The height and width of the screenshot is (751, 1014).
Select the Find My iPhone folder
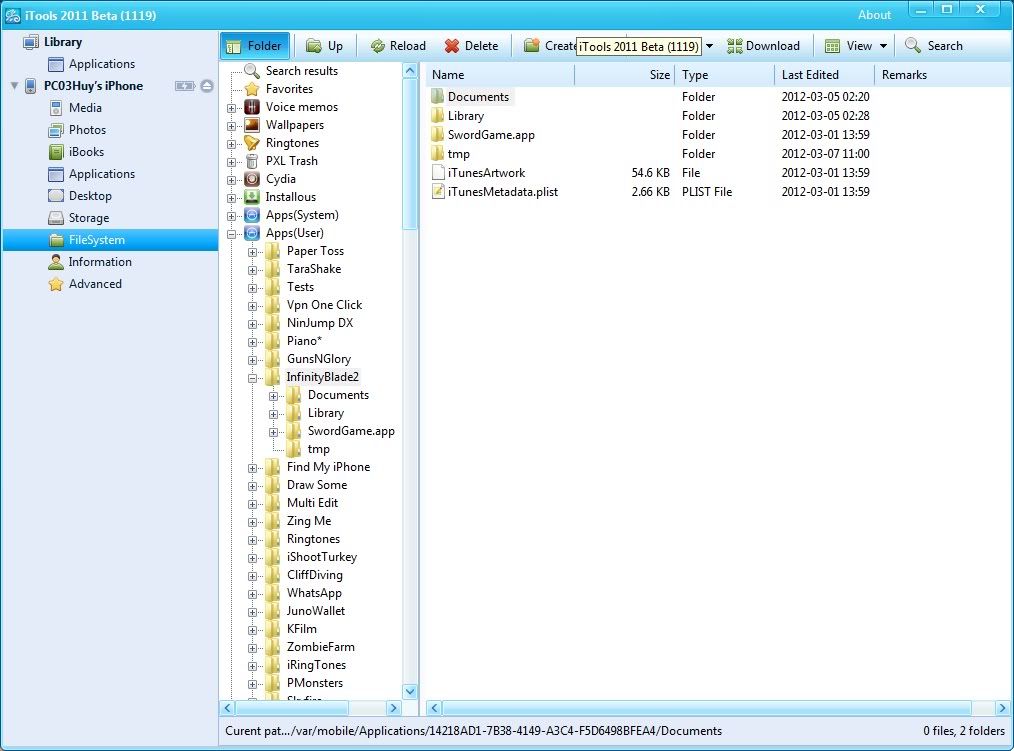329,467
